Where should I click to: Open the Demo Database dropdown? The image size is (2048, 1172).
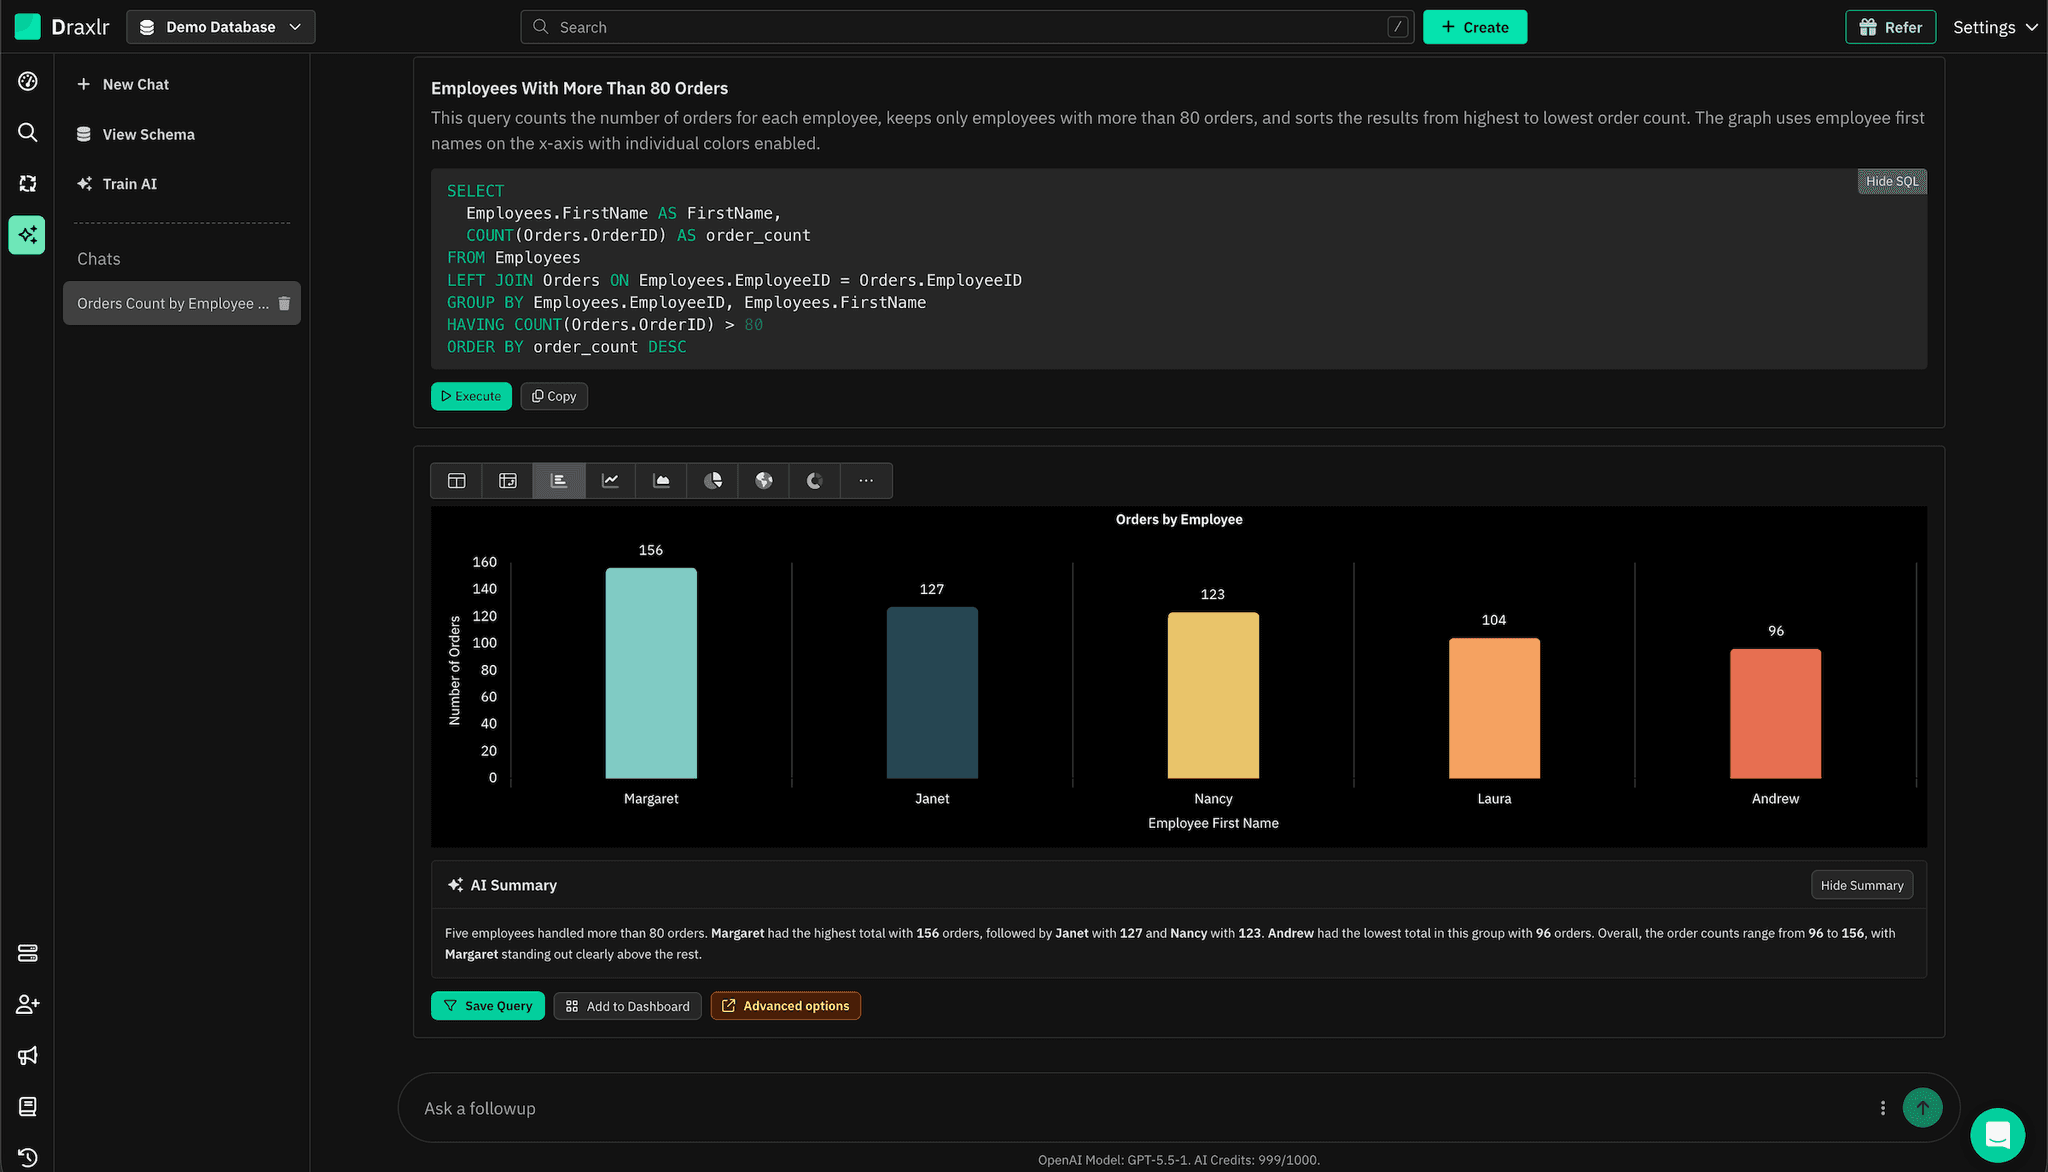(x=220, y=27)
